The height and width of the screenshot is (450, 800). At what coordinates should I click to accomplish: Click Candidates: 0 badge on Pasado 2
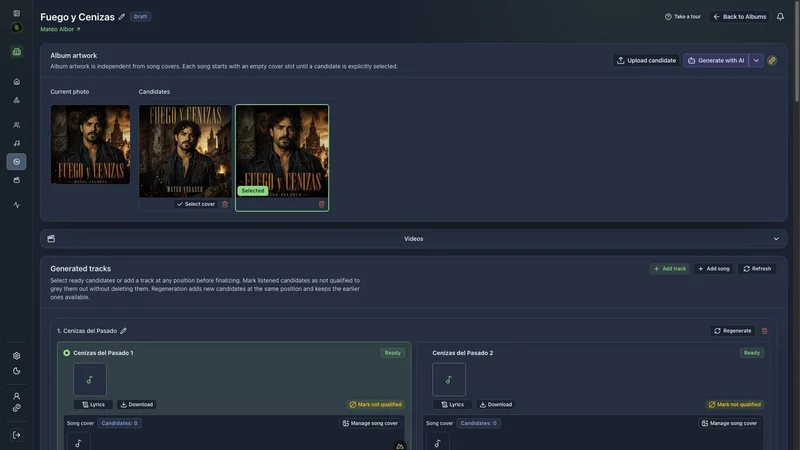(479, 423)
